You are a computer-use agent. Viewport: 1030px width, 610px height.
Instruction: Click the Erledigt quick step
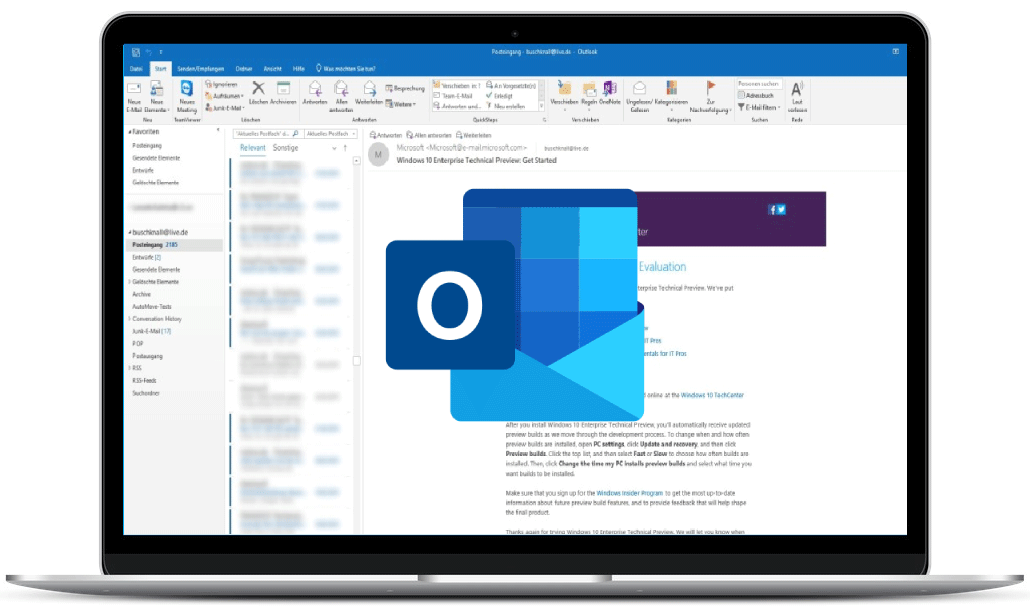(500, 96)
